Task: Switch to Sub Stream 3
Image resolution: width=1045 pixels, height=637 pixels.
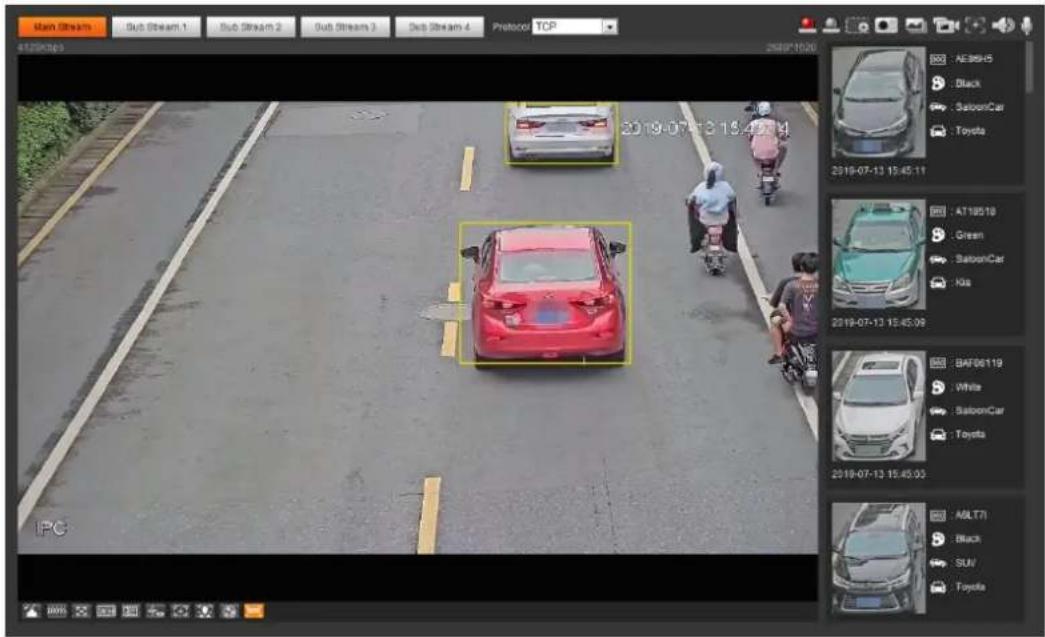Action: pyautogui.click(x=345, y=27)
